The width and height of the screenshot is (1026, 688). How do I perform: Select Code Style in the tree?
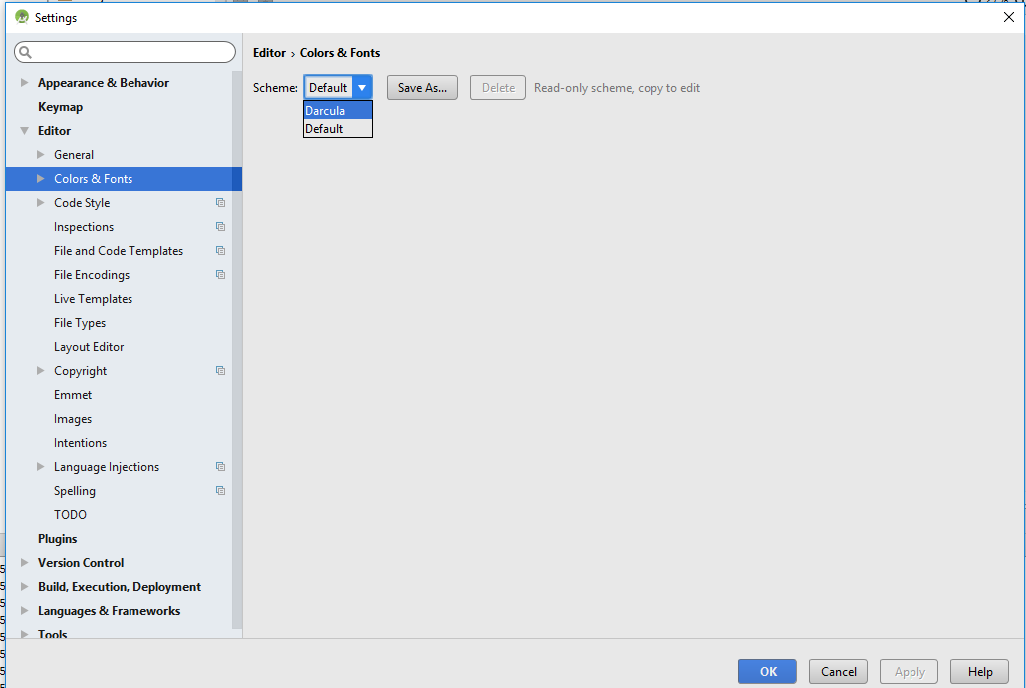(x=82, y=203)
